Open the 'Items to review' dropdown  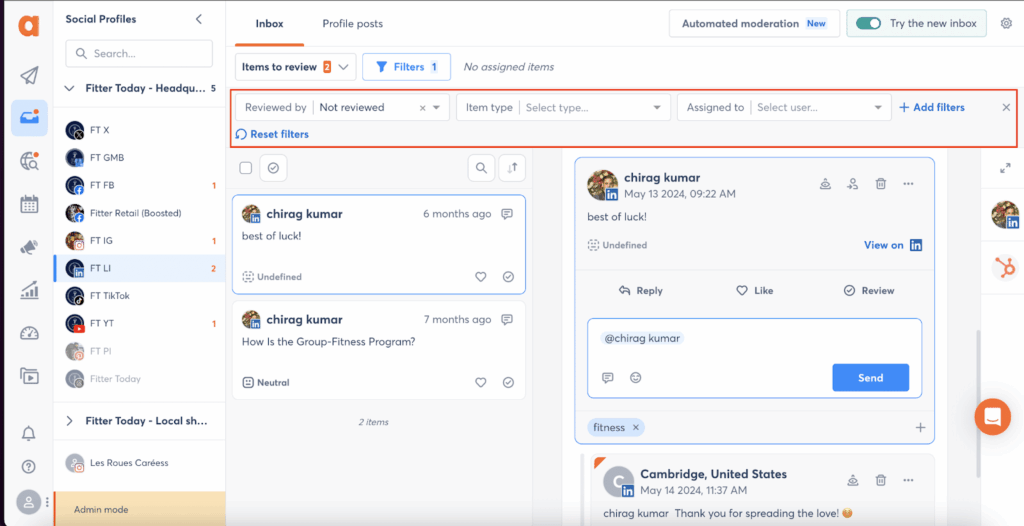(295, 67)
